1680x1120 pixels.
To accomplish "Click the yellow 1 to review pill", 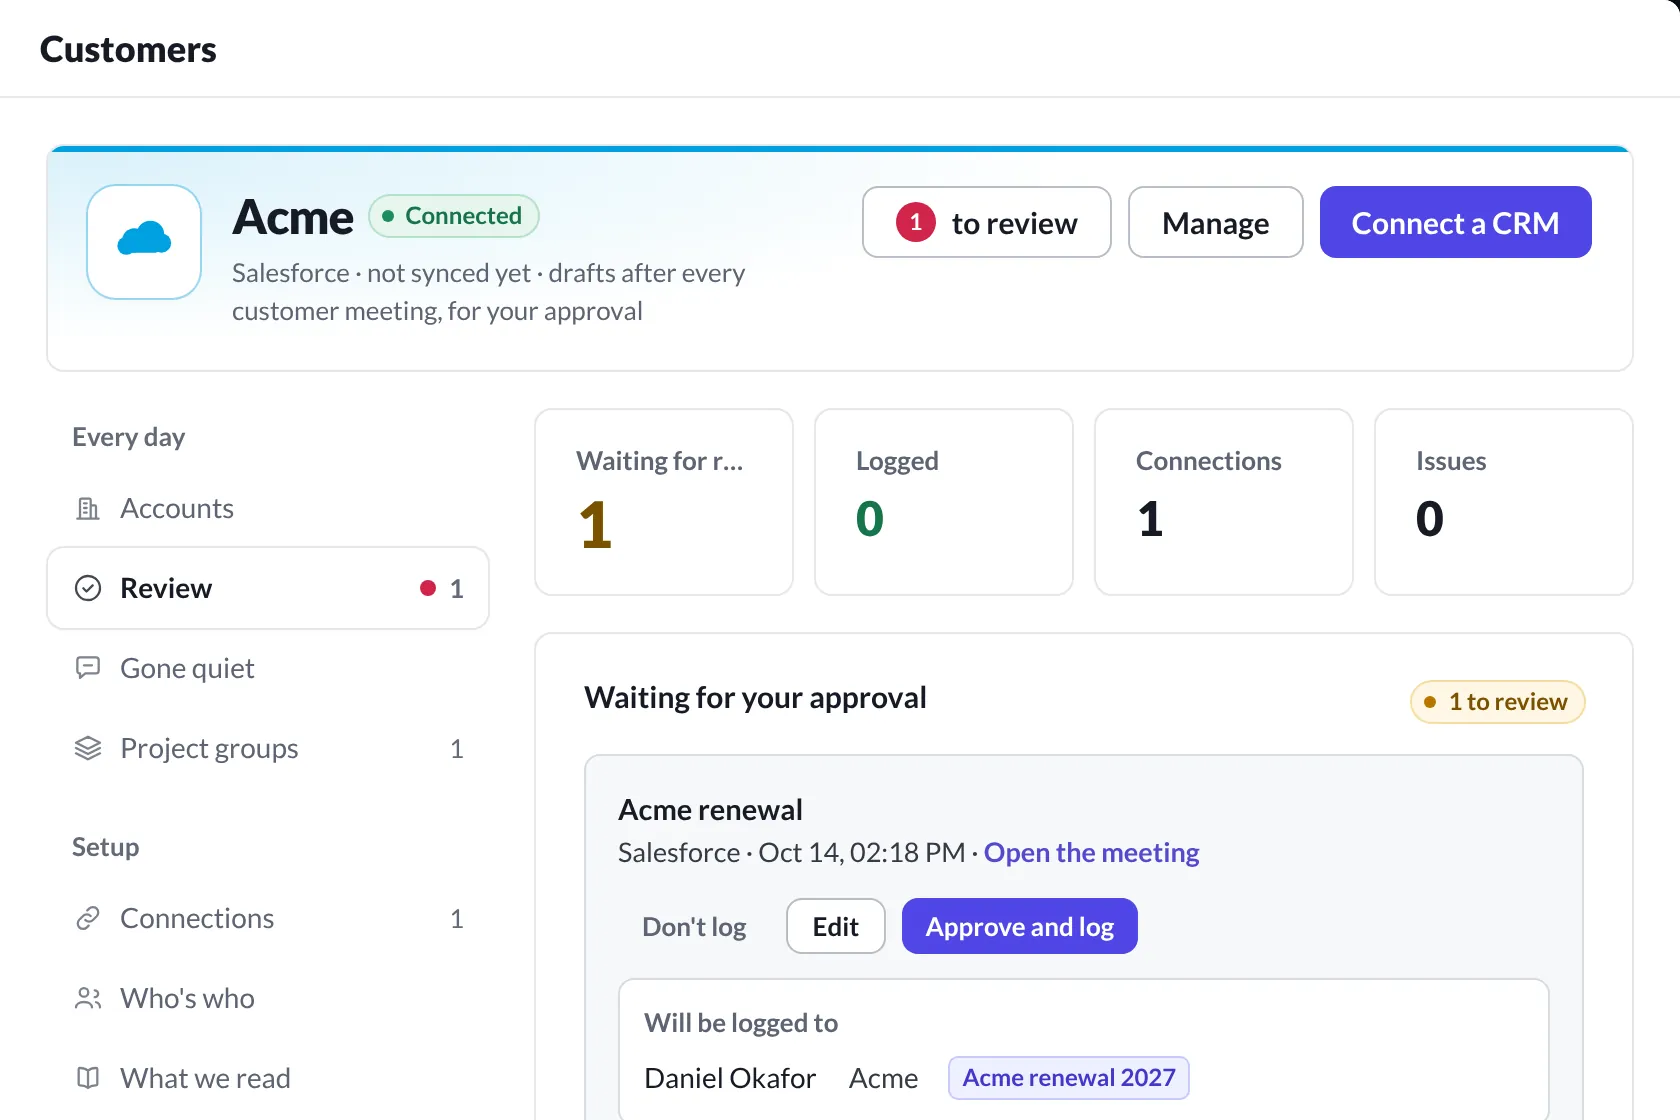I will click(1498, 702).
